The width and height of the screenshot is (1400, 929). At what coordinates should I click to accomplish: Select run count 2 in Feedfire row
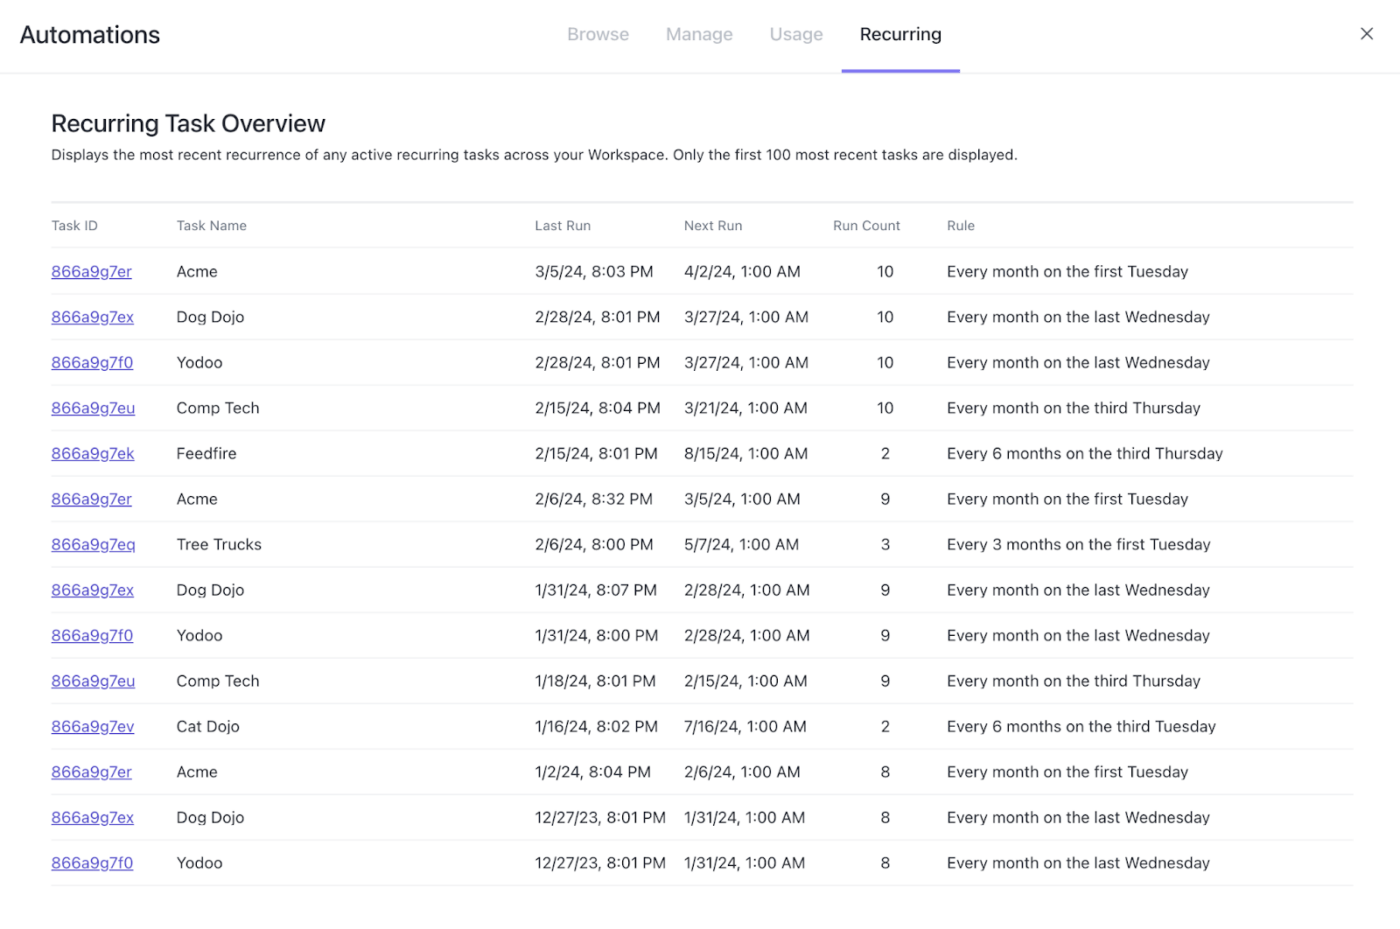pyautogui.click(x=885, y=454)
